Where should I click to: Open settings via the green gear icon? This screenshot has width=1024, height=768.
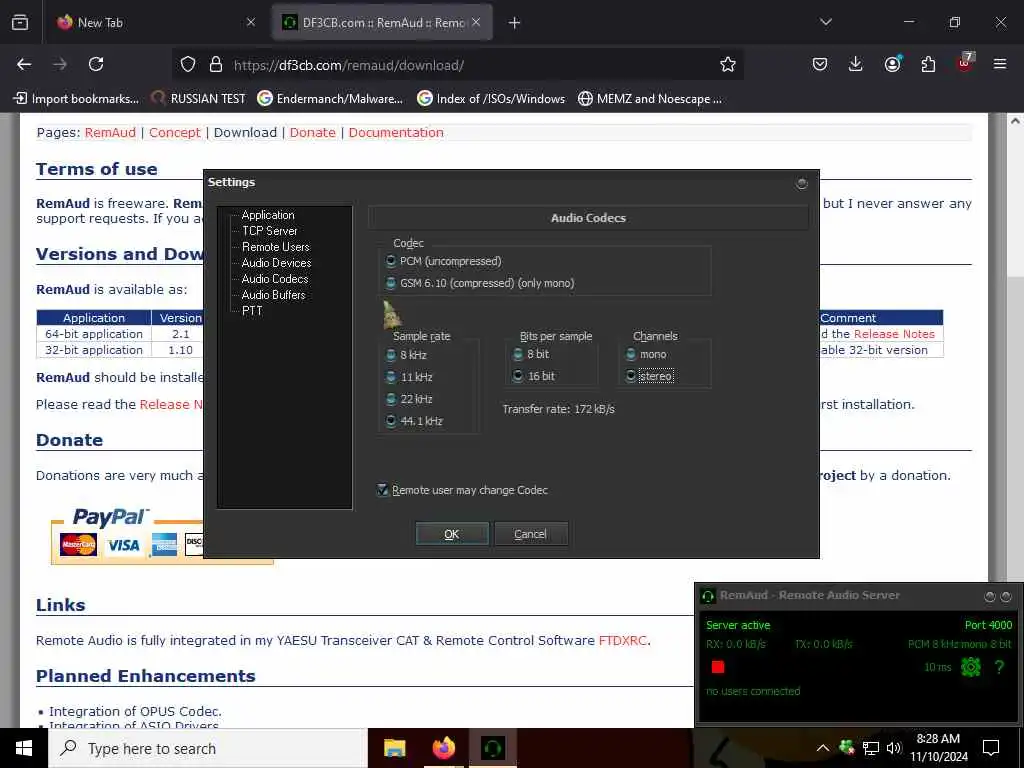[970, 667]
